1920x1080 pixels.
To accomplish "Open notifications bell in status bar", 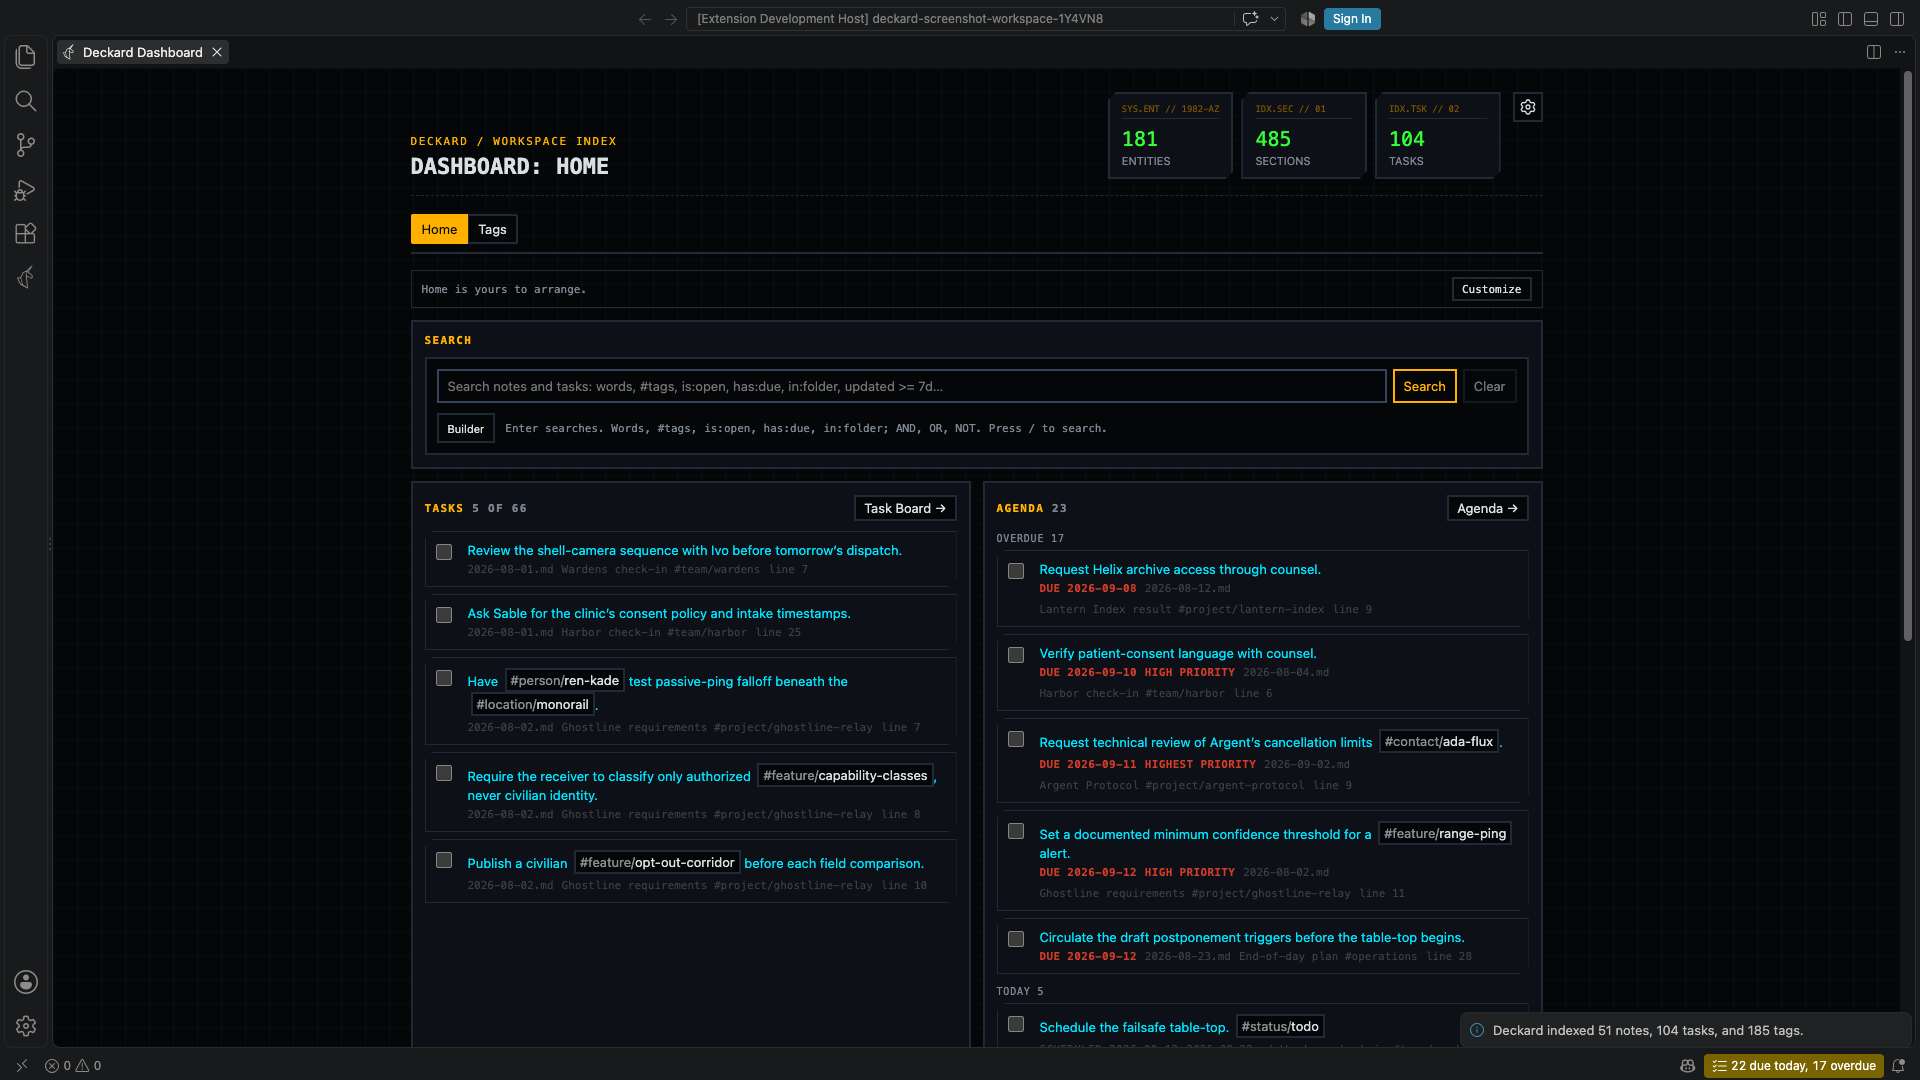I will click(1898, 1066).
